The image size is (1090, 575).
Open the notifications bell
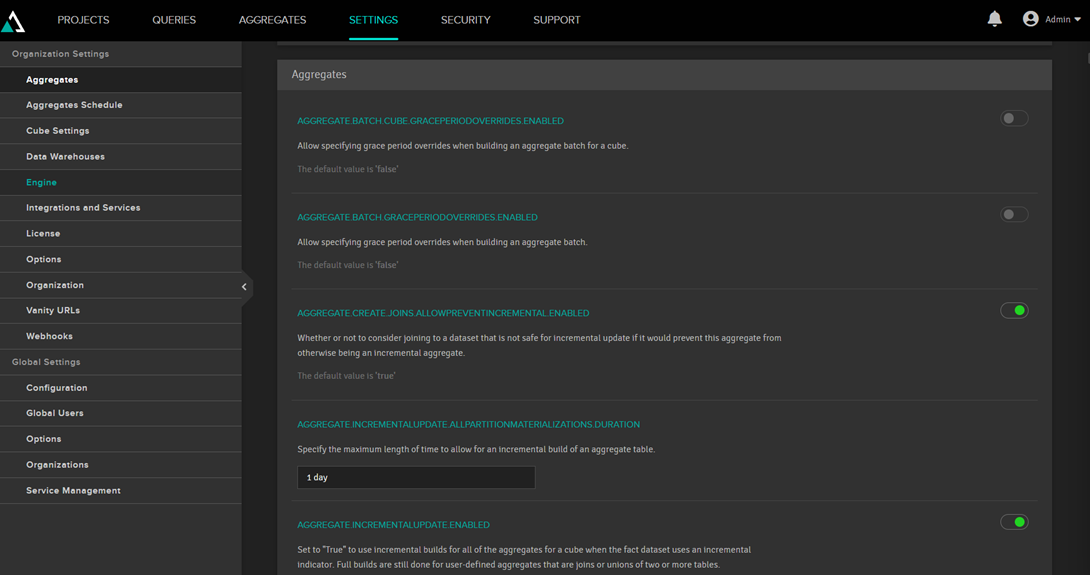click(994, 19)
